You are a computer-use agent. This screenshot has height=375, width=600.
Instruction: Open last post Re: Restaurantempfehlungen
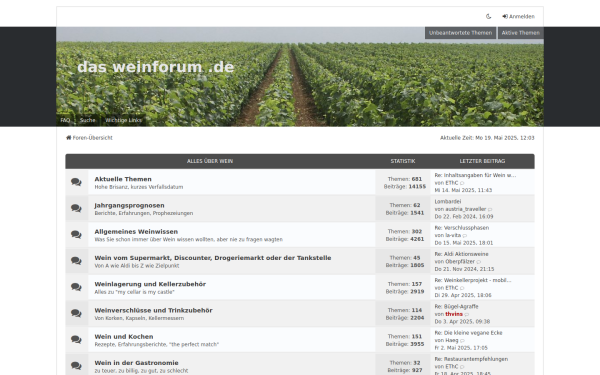[x=471, y=359]
